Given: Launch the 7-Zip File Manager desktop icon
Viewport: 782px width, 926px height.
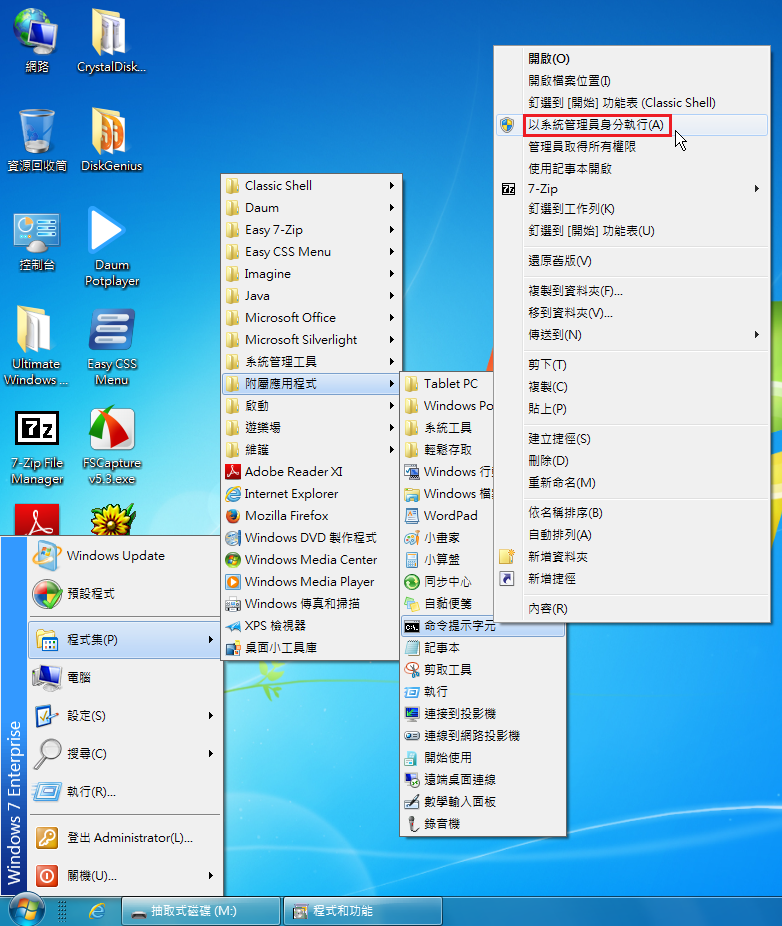Looking at the screenshot, I should coord(37,446).
